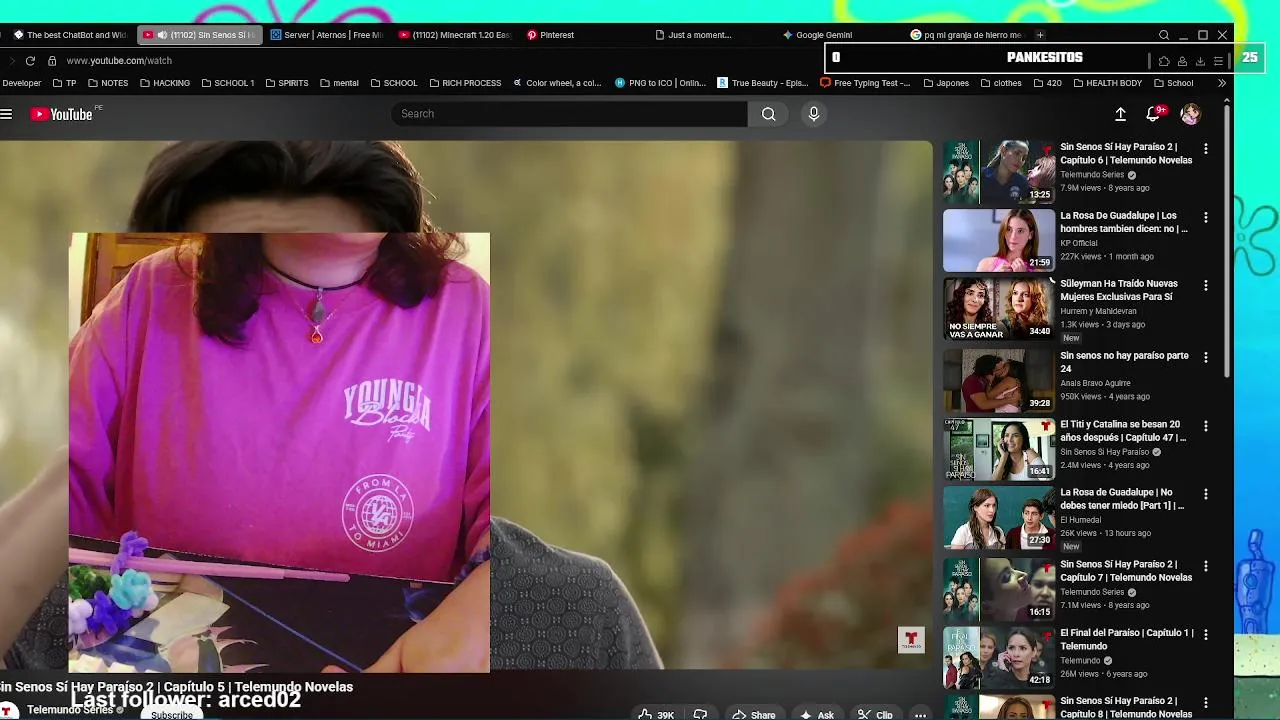This screenshot has height=720, width=1280.
Task: Open options menu for Capítulo 6 video
Action: tap(1206, 148)
